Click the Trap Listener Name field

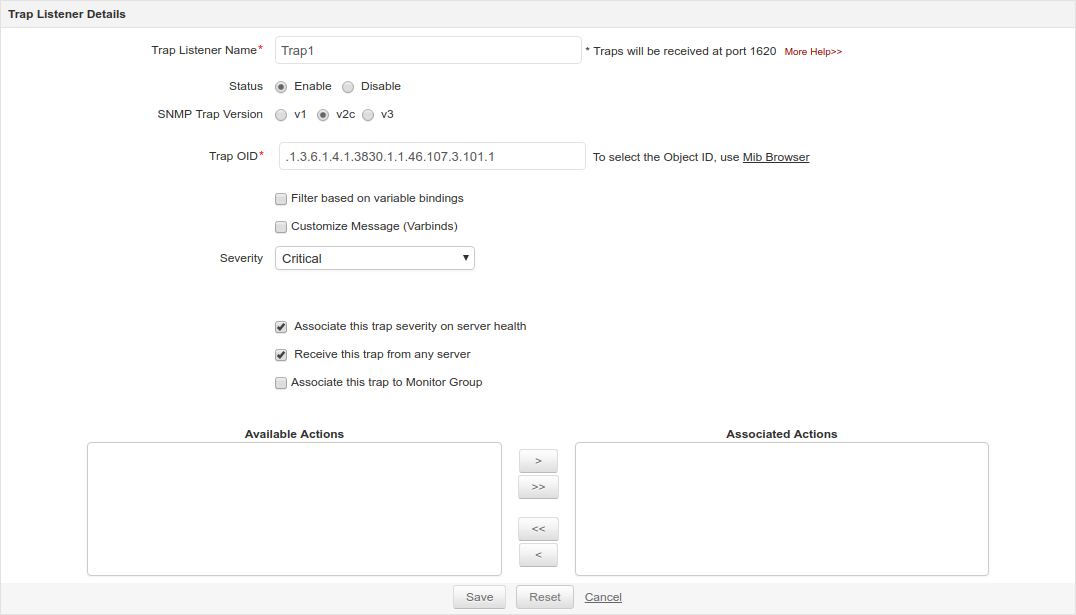click(428, 50)
